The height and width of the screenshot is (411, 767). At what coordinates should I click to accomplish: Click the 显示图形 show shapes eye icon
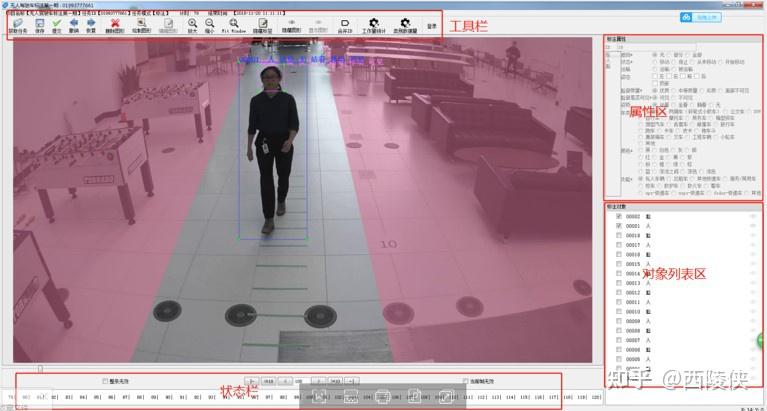[x=318, y=25]
